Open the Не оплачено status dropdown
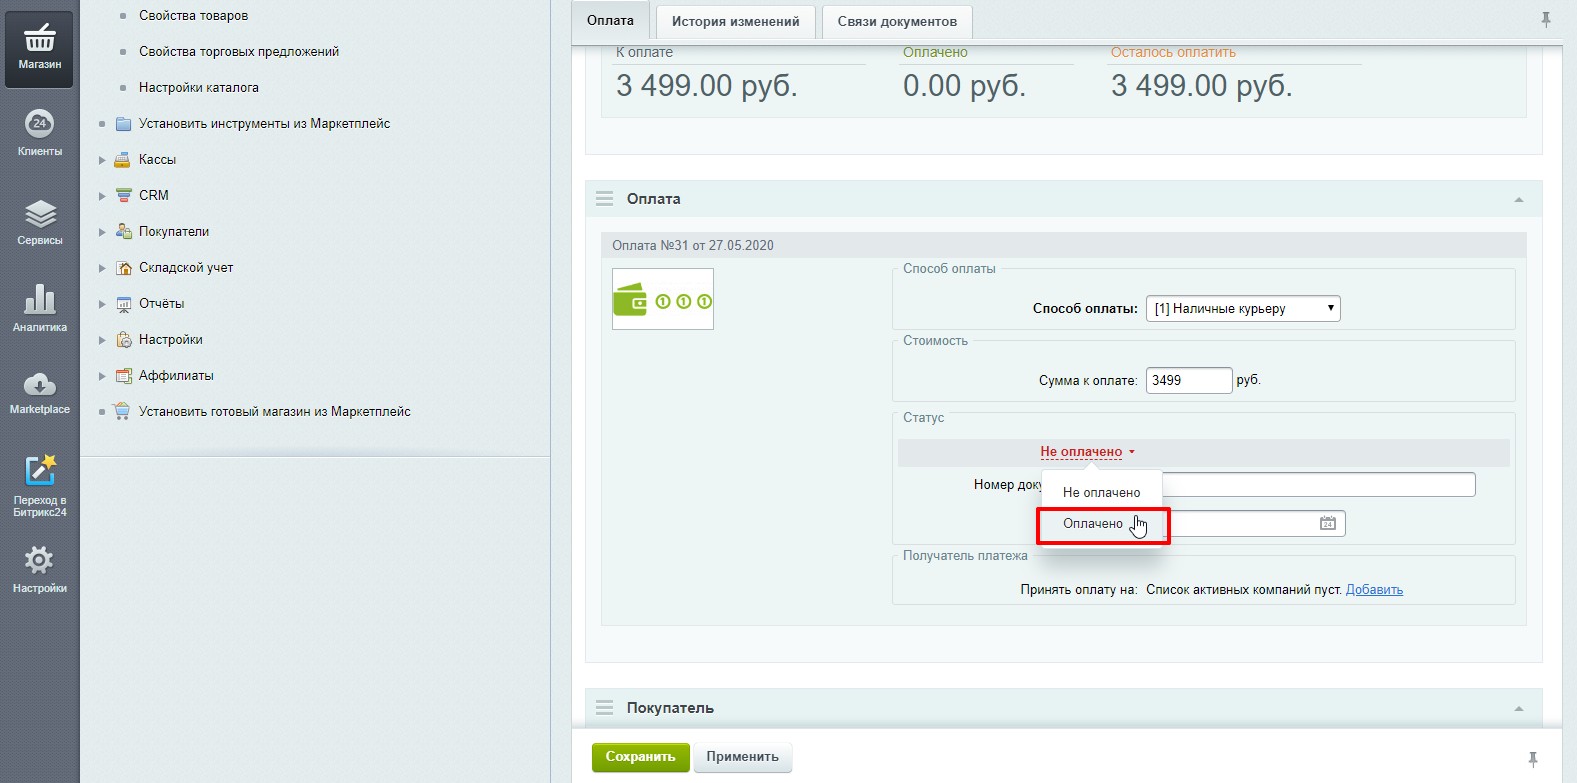1577x783 pixels. click(x=1087, y=452)
